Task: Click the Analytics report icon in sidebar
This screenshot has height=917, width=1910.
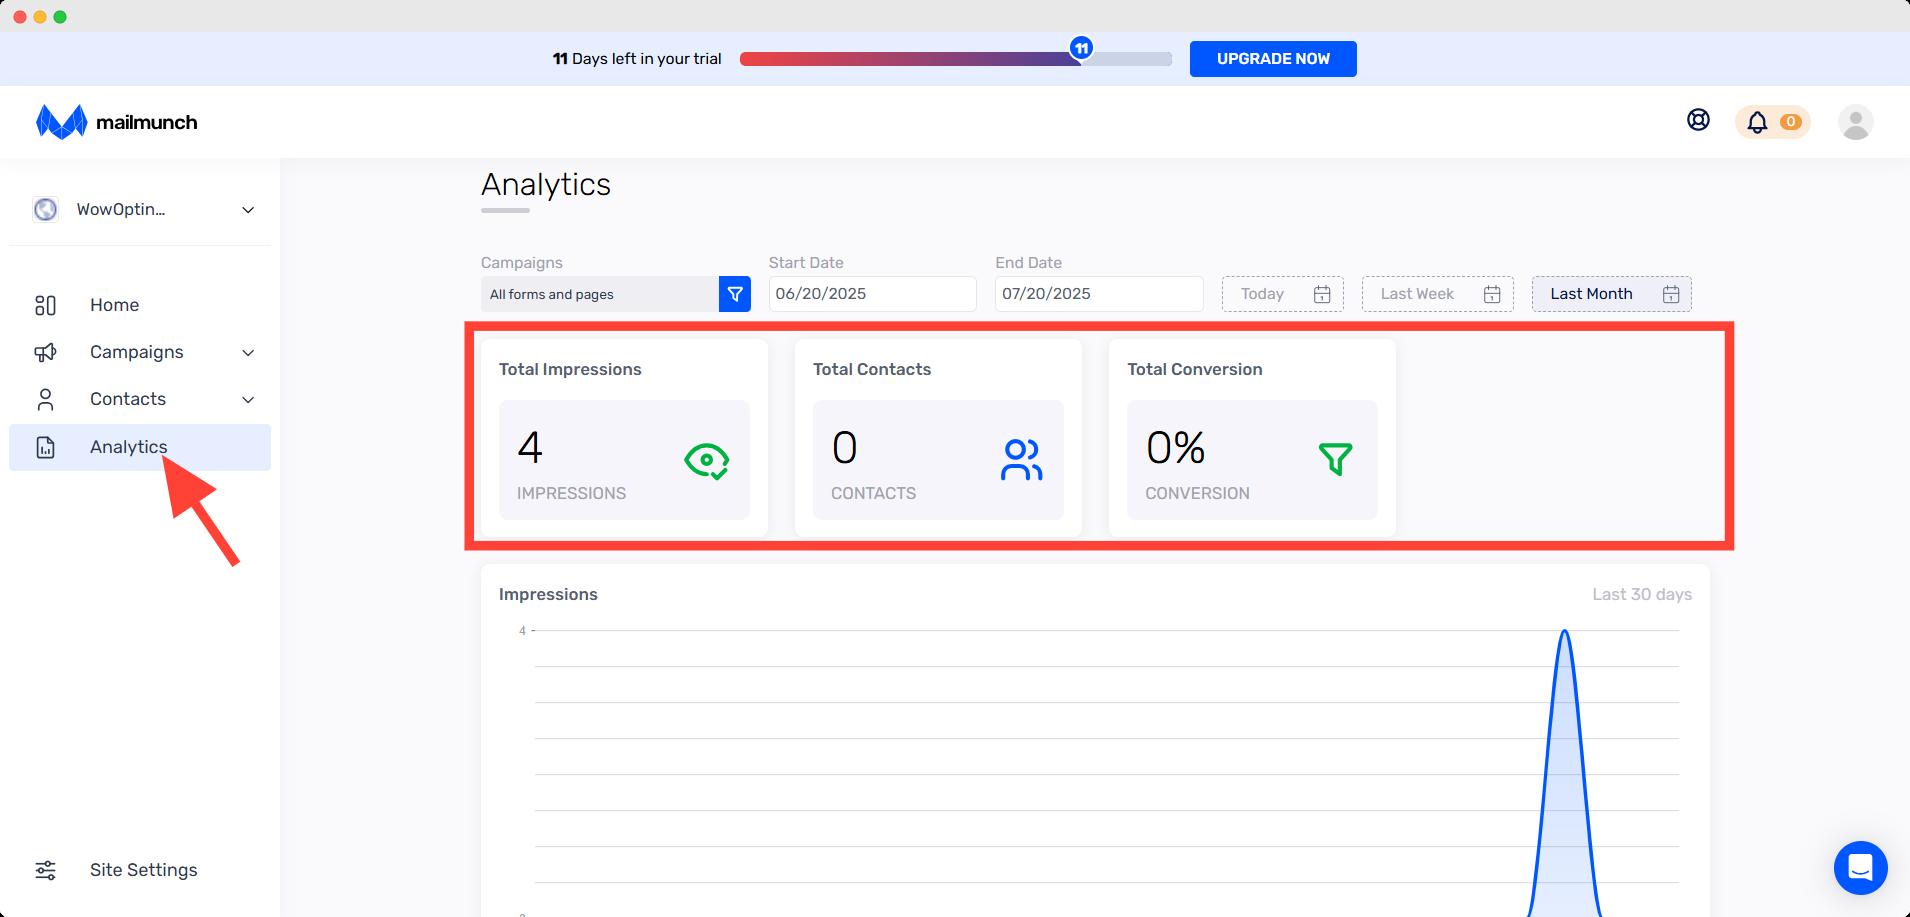Action: point(46,447)
